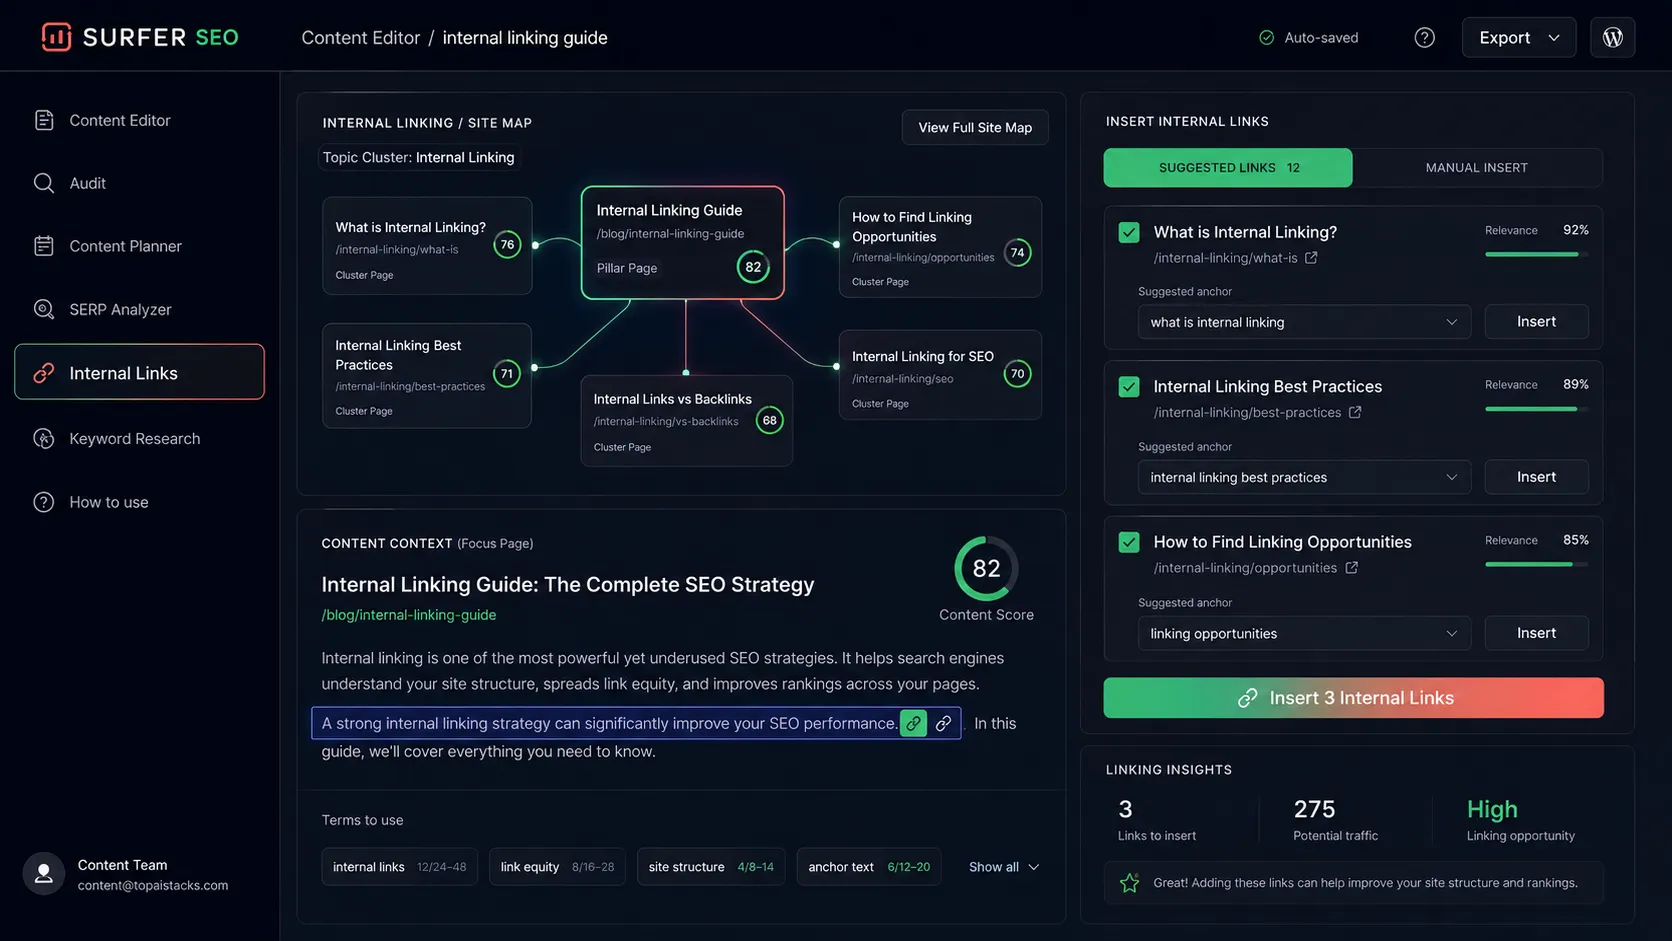The image size is (1672, 941).
Task: Click the Audit magnifier icon
Action: 44,183
